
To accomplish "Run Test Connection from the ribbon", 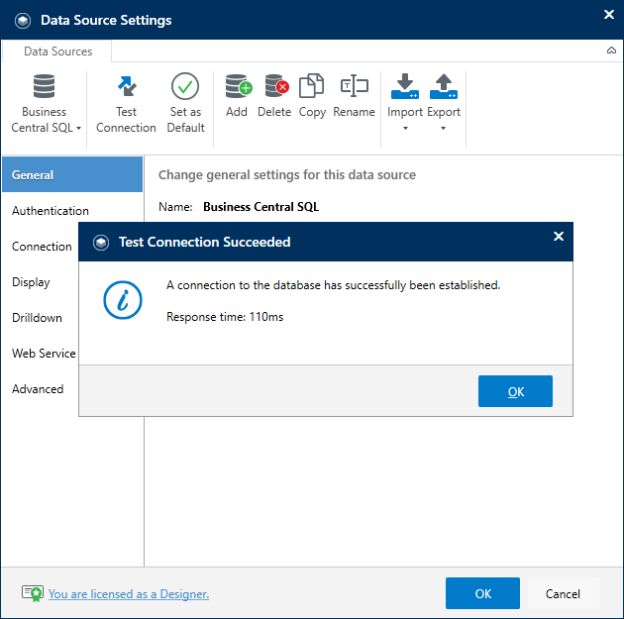I will [126, 103].
